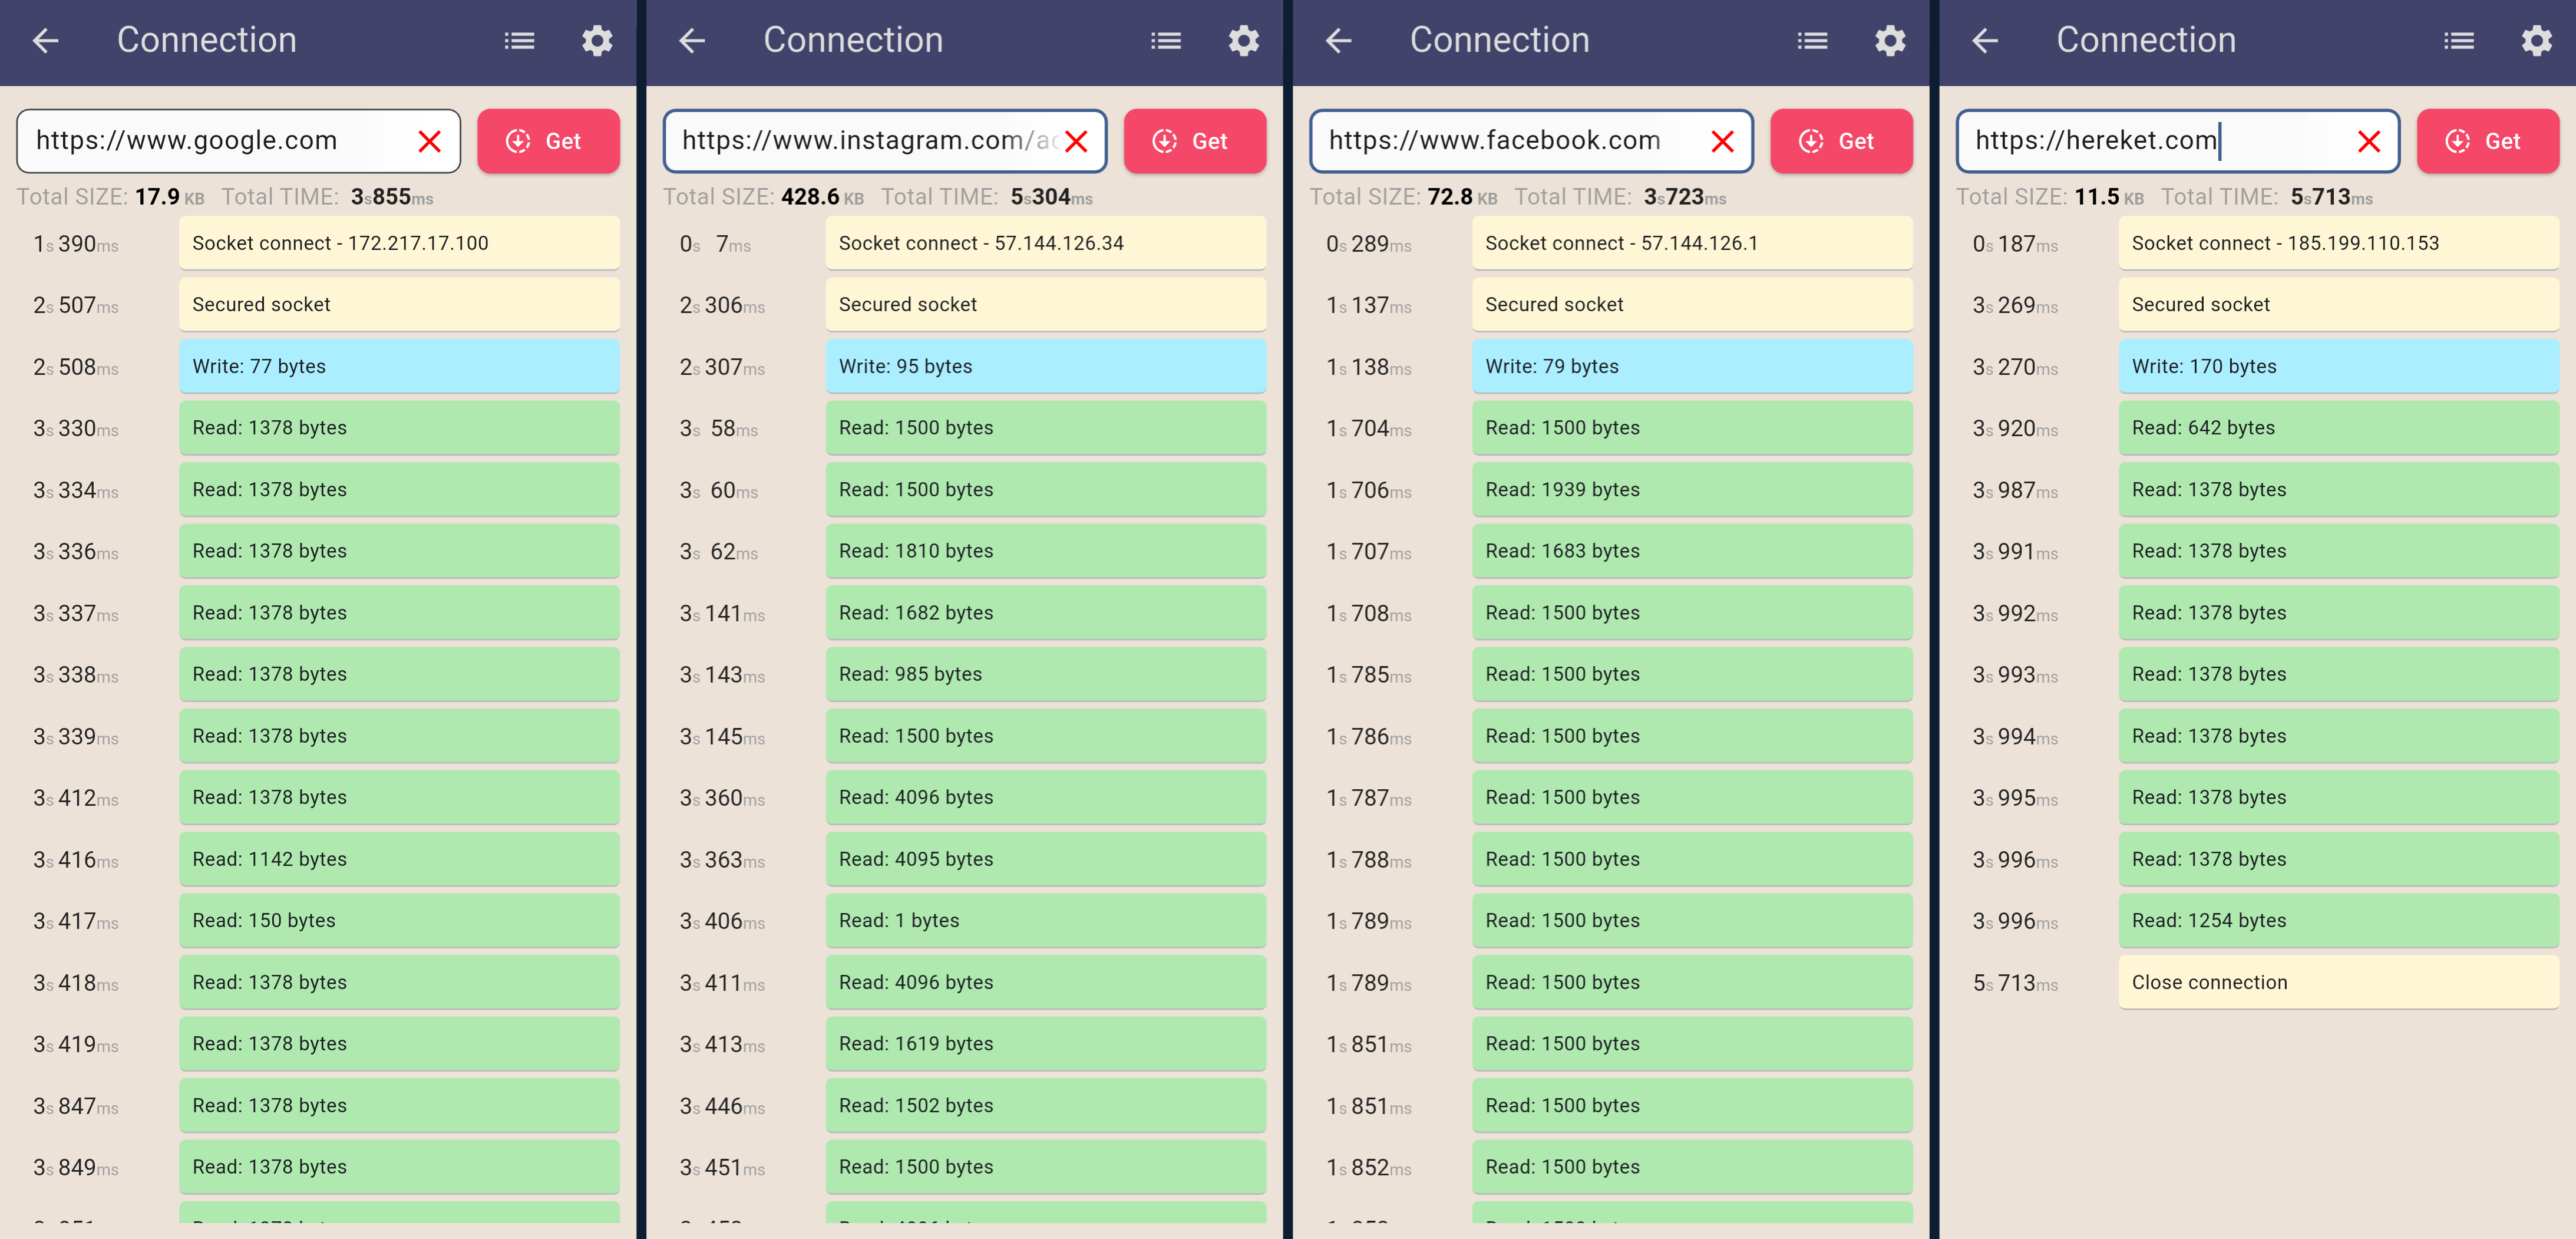Select 'Secured socket' row at 1s 137ms
This screenshot has height=1239, width=2576.
click(1692, 305)
